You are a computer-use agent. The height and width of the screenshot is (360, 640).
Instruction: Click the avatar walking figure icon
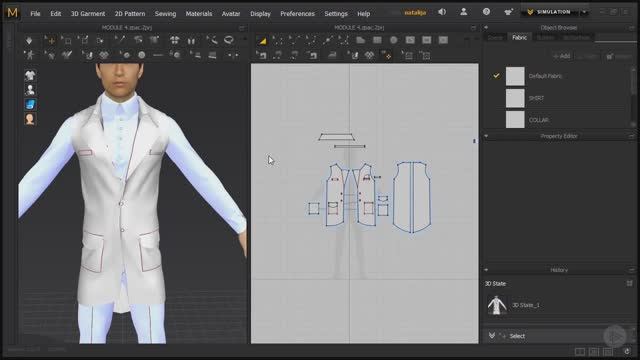(x=29, y=55)
